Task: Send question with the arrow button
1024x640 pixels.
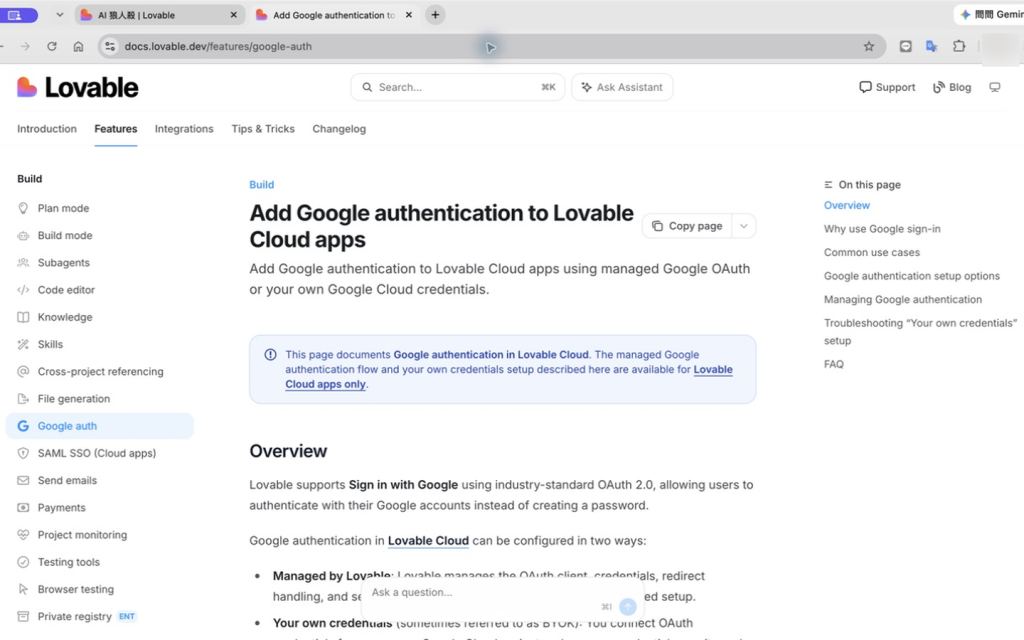Action: click(x=628, y=607)
